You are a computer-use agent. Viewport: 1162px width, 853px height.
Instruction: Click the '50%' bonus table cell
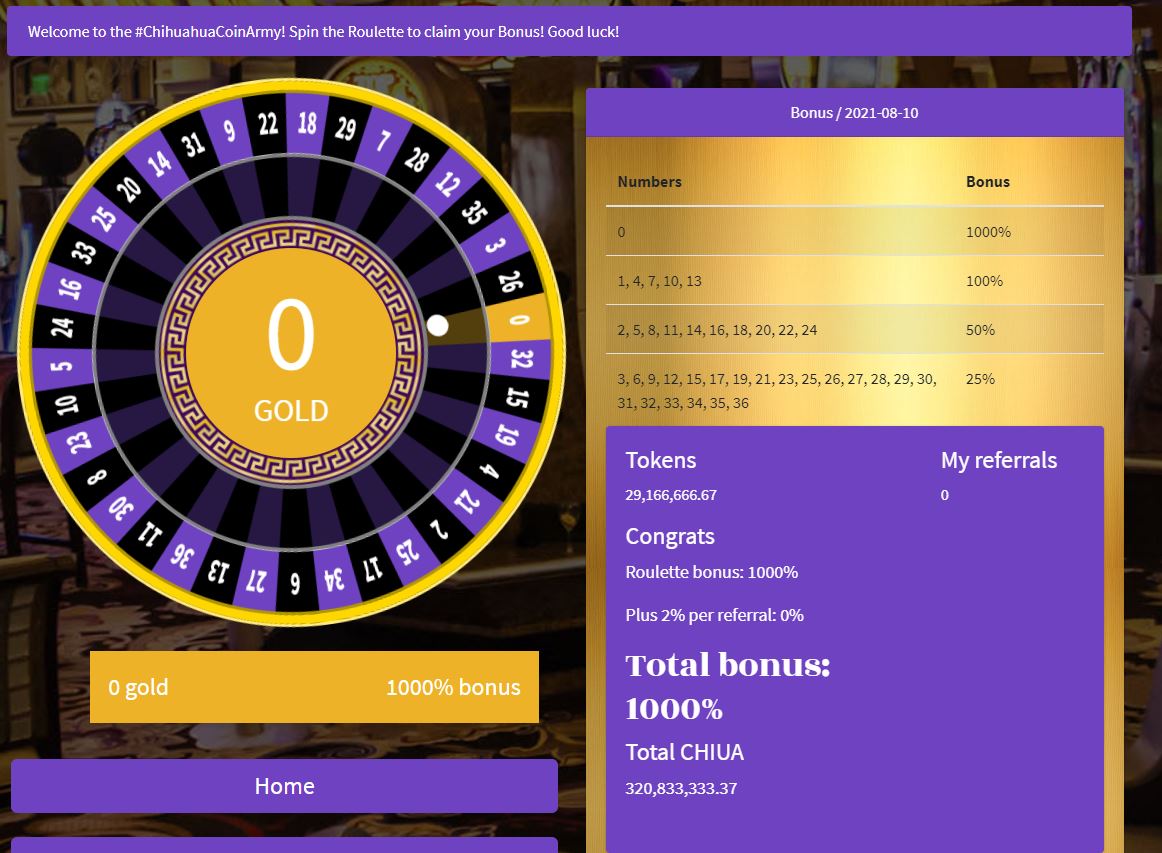click(x=980, y=330)
